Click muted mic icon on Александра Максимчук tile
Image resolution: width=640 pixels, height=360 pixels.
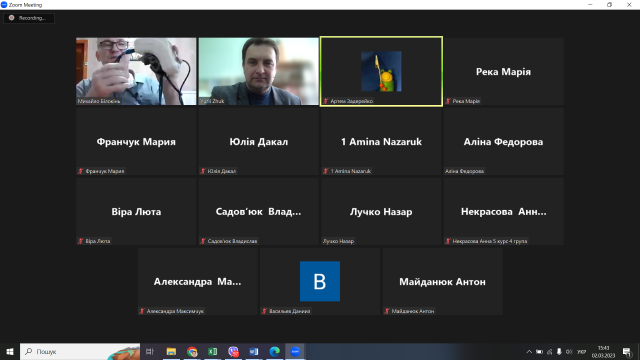[142, 311]
